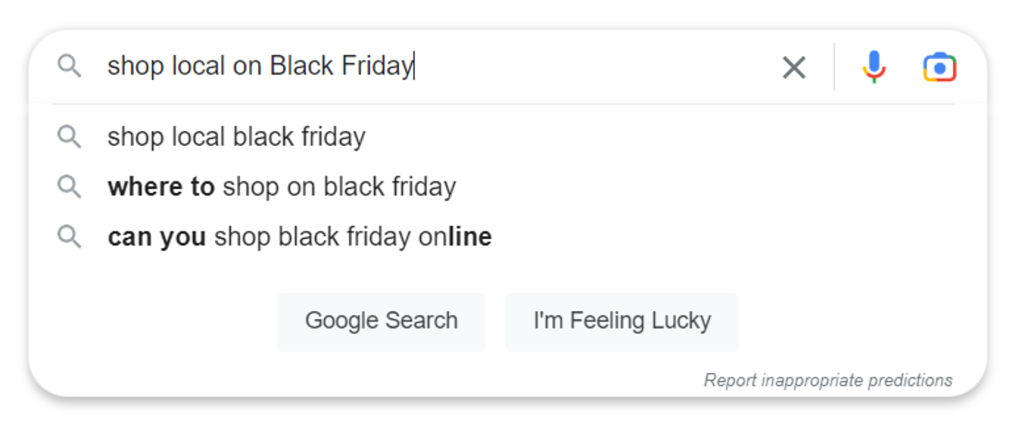Click the magnifier icon inside the search box
1022x432 pixels.
(69, 66)
